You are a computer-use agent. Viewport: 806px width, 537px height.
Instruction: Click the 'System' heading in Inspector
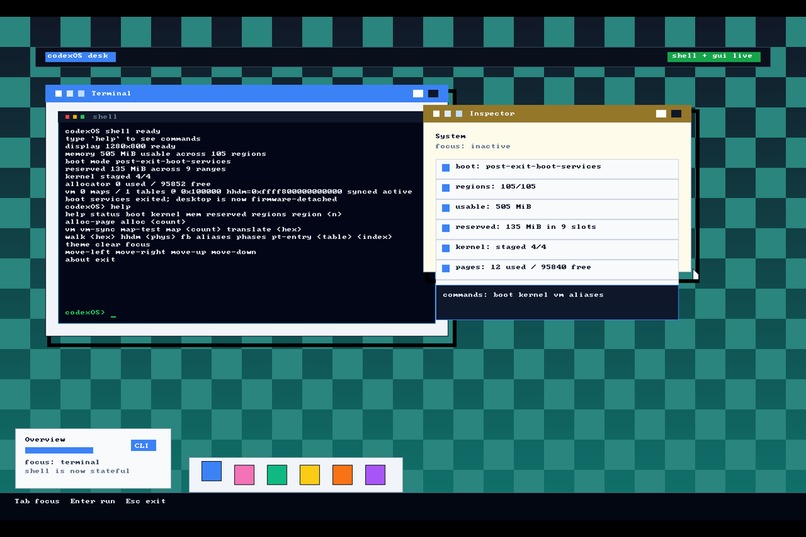(x=450, y=136)
